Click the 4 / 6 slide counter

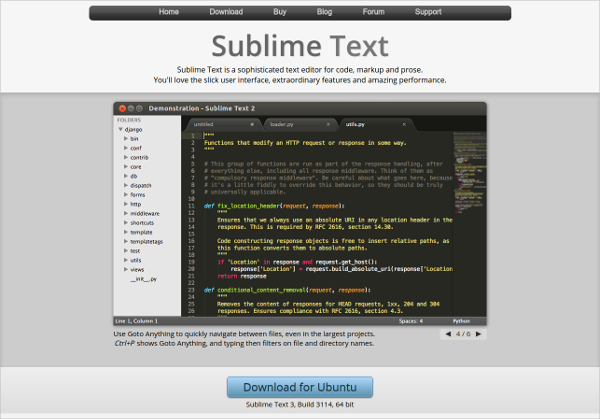[463, 334]
